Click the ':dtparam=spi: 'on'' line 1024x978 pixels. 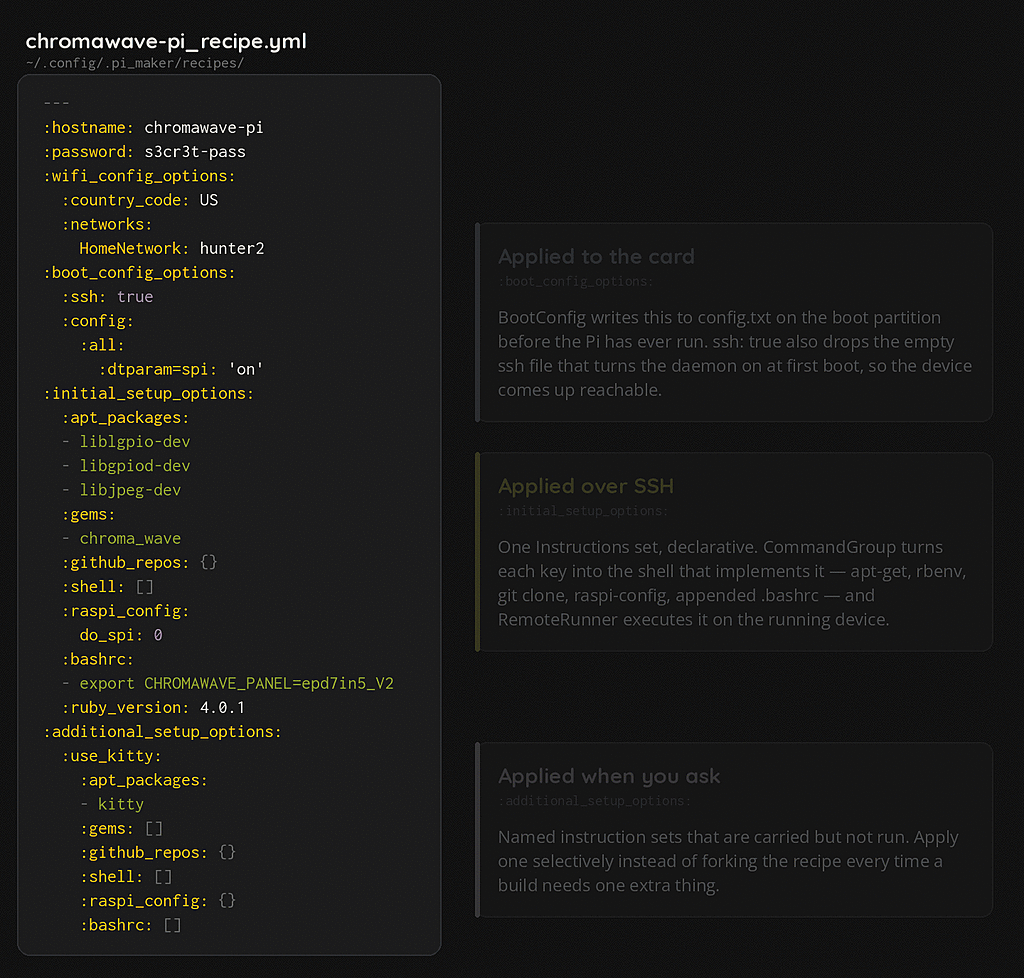pos(181,369)
